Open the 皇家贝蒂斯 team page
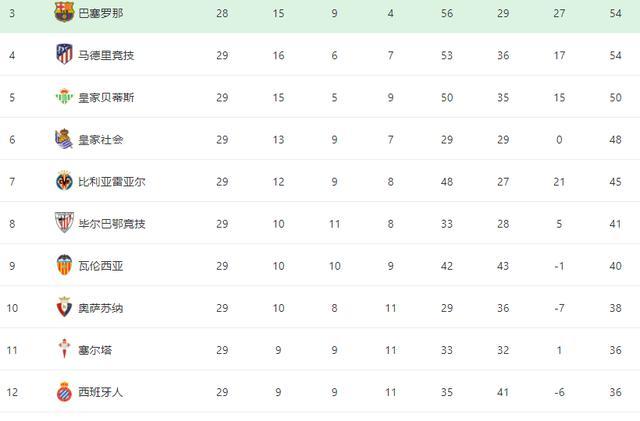 (x=106, y=97)
